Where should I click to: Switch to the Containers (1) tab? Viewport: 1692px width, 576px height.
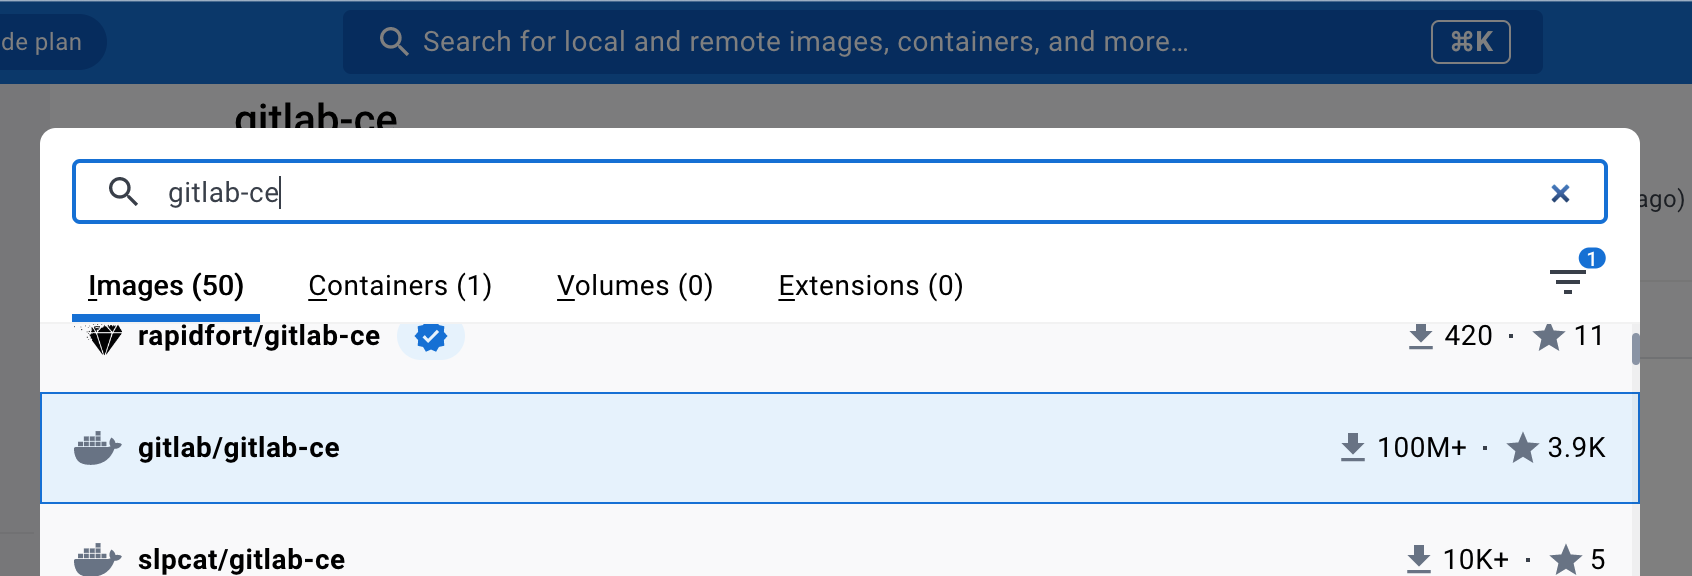(400, 286)
